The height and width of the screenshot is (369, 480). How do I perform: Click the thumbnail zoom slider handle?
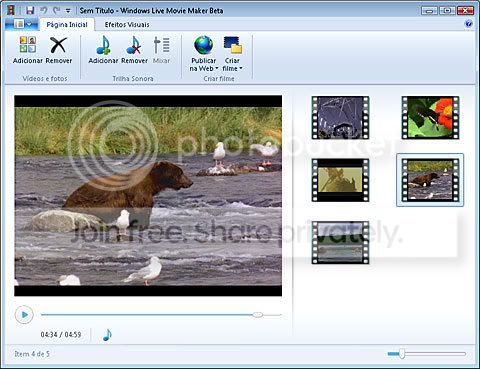[x=402, y=353]
